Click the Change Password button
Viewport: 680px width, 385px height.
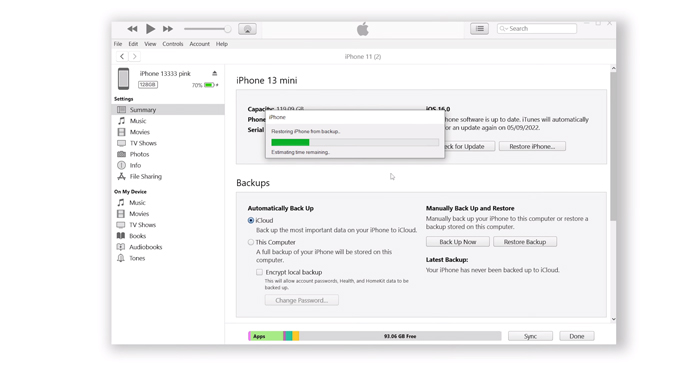click(302, 300)
